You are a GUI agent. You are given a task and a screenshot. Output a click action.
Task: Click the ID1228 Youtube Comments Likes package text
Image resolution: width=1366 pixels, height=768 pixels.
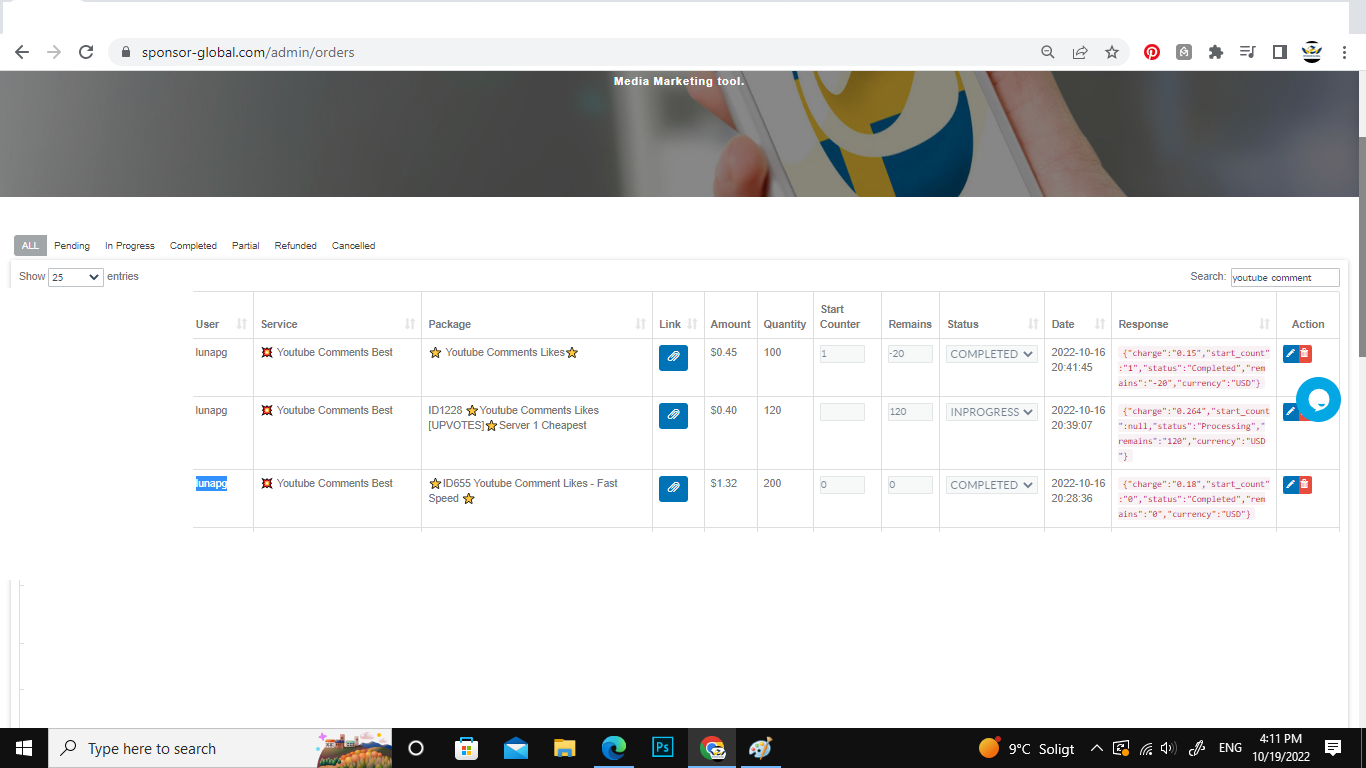point(513,418)
